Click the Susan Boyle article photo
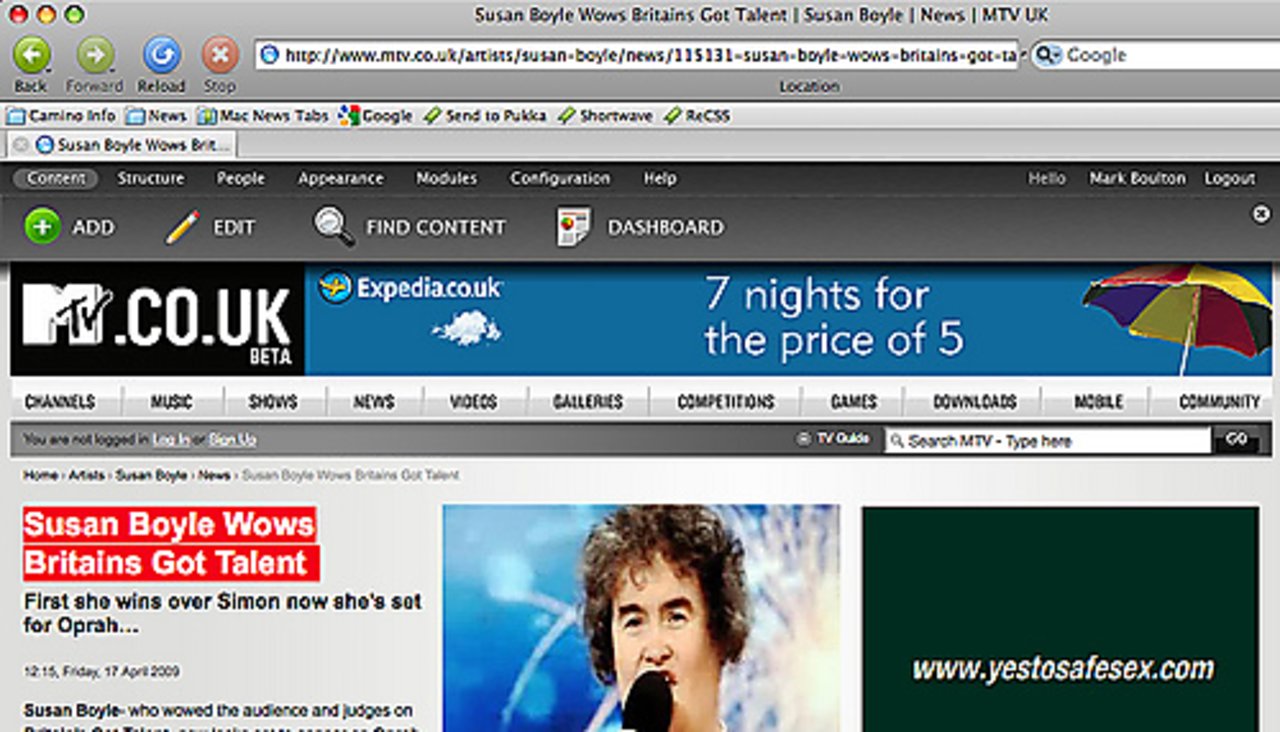 [x=641, y=618]
